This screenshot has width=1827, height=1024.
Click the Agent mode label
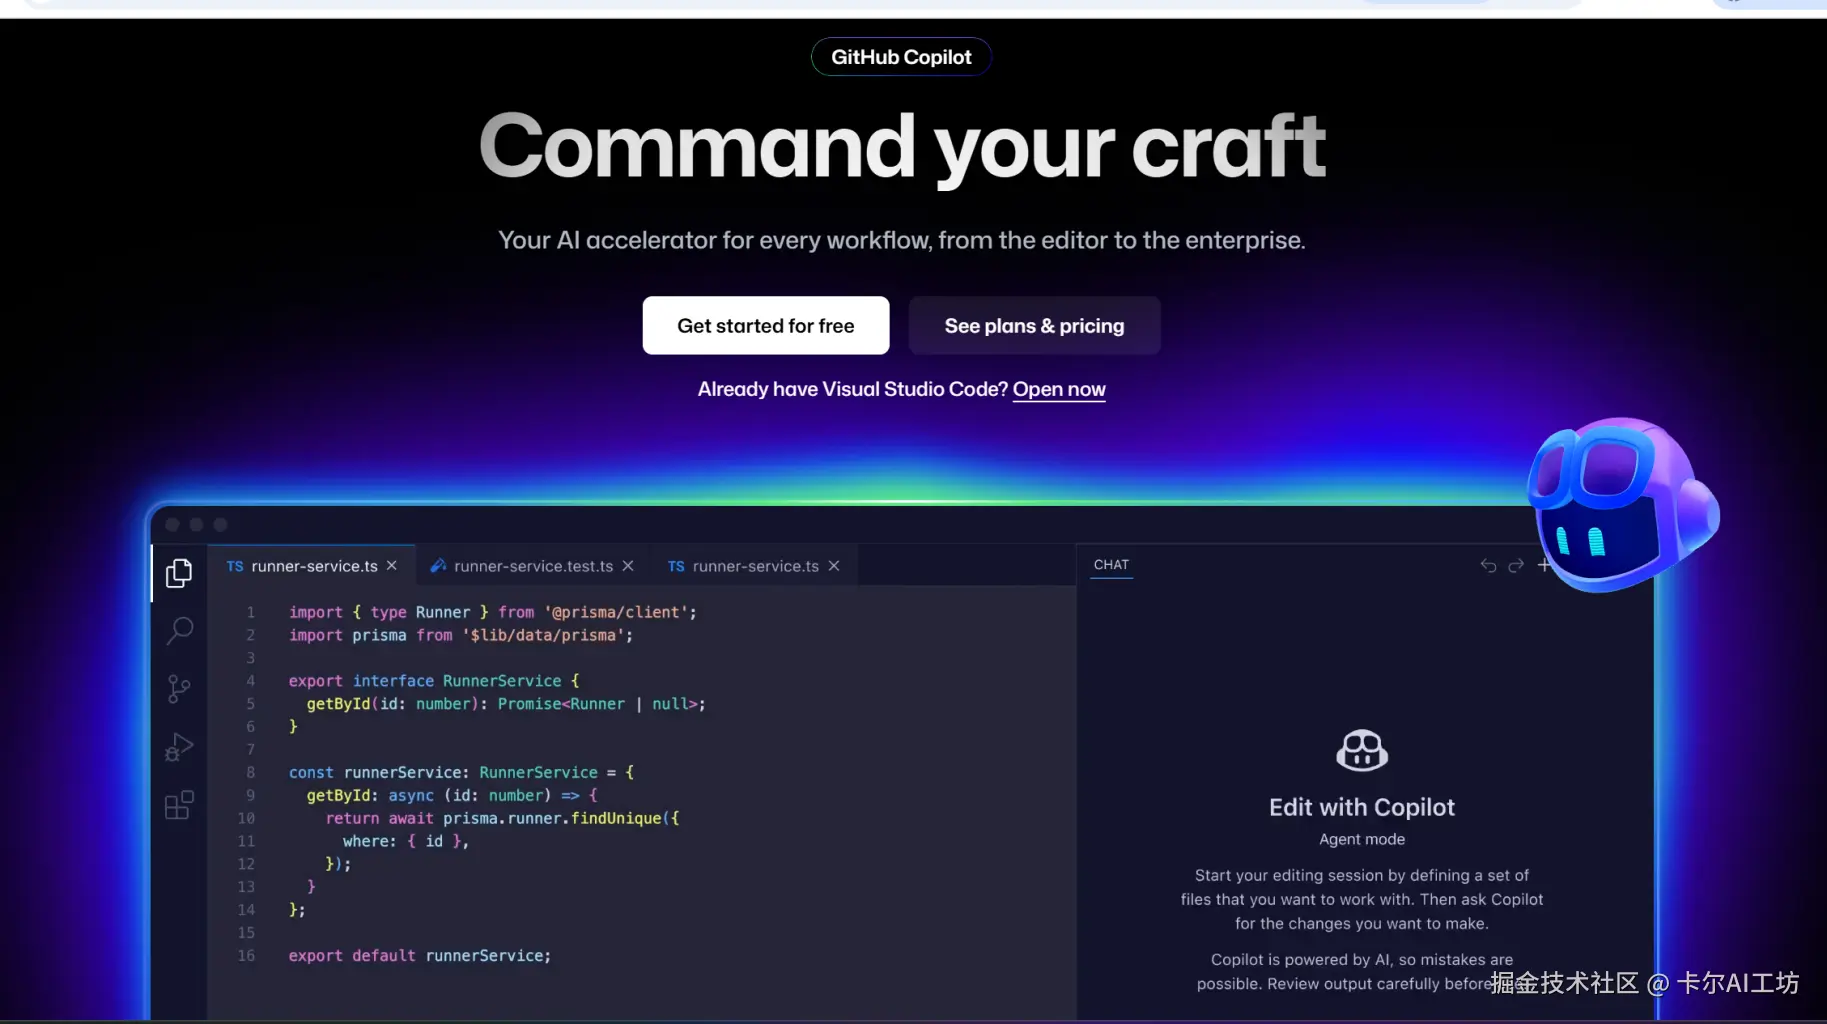(x=1362, y=839)
